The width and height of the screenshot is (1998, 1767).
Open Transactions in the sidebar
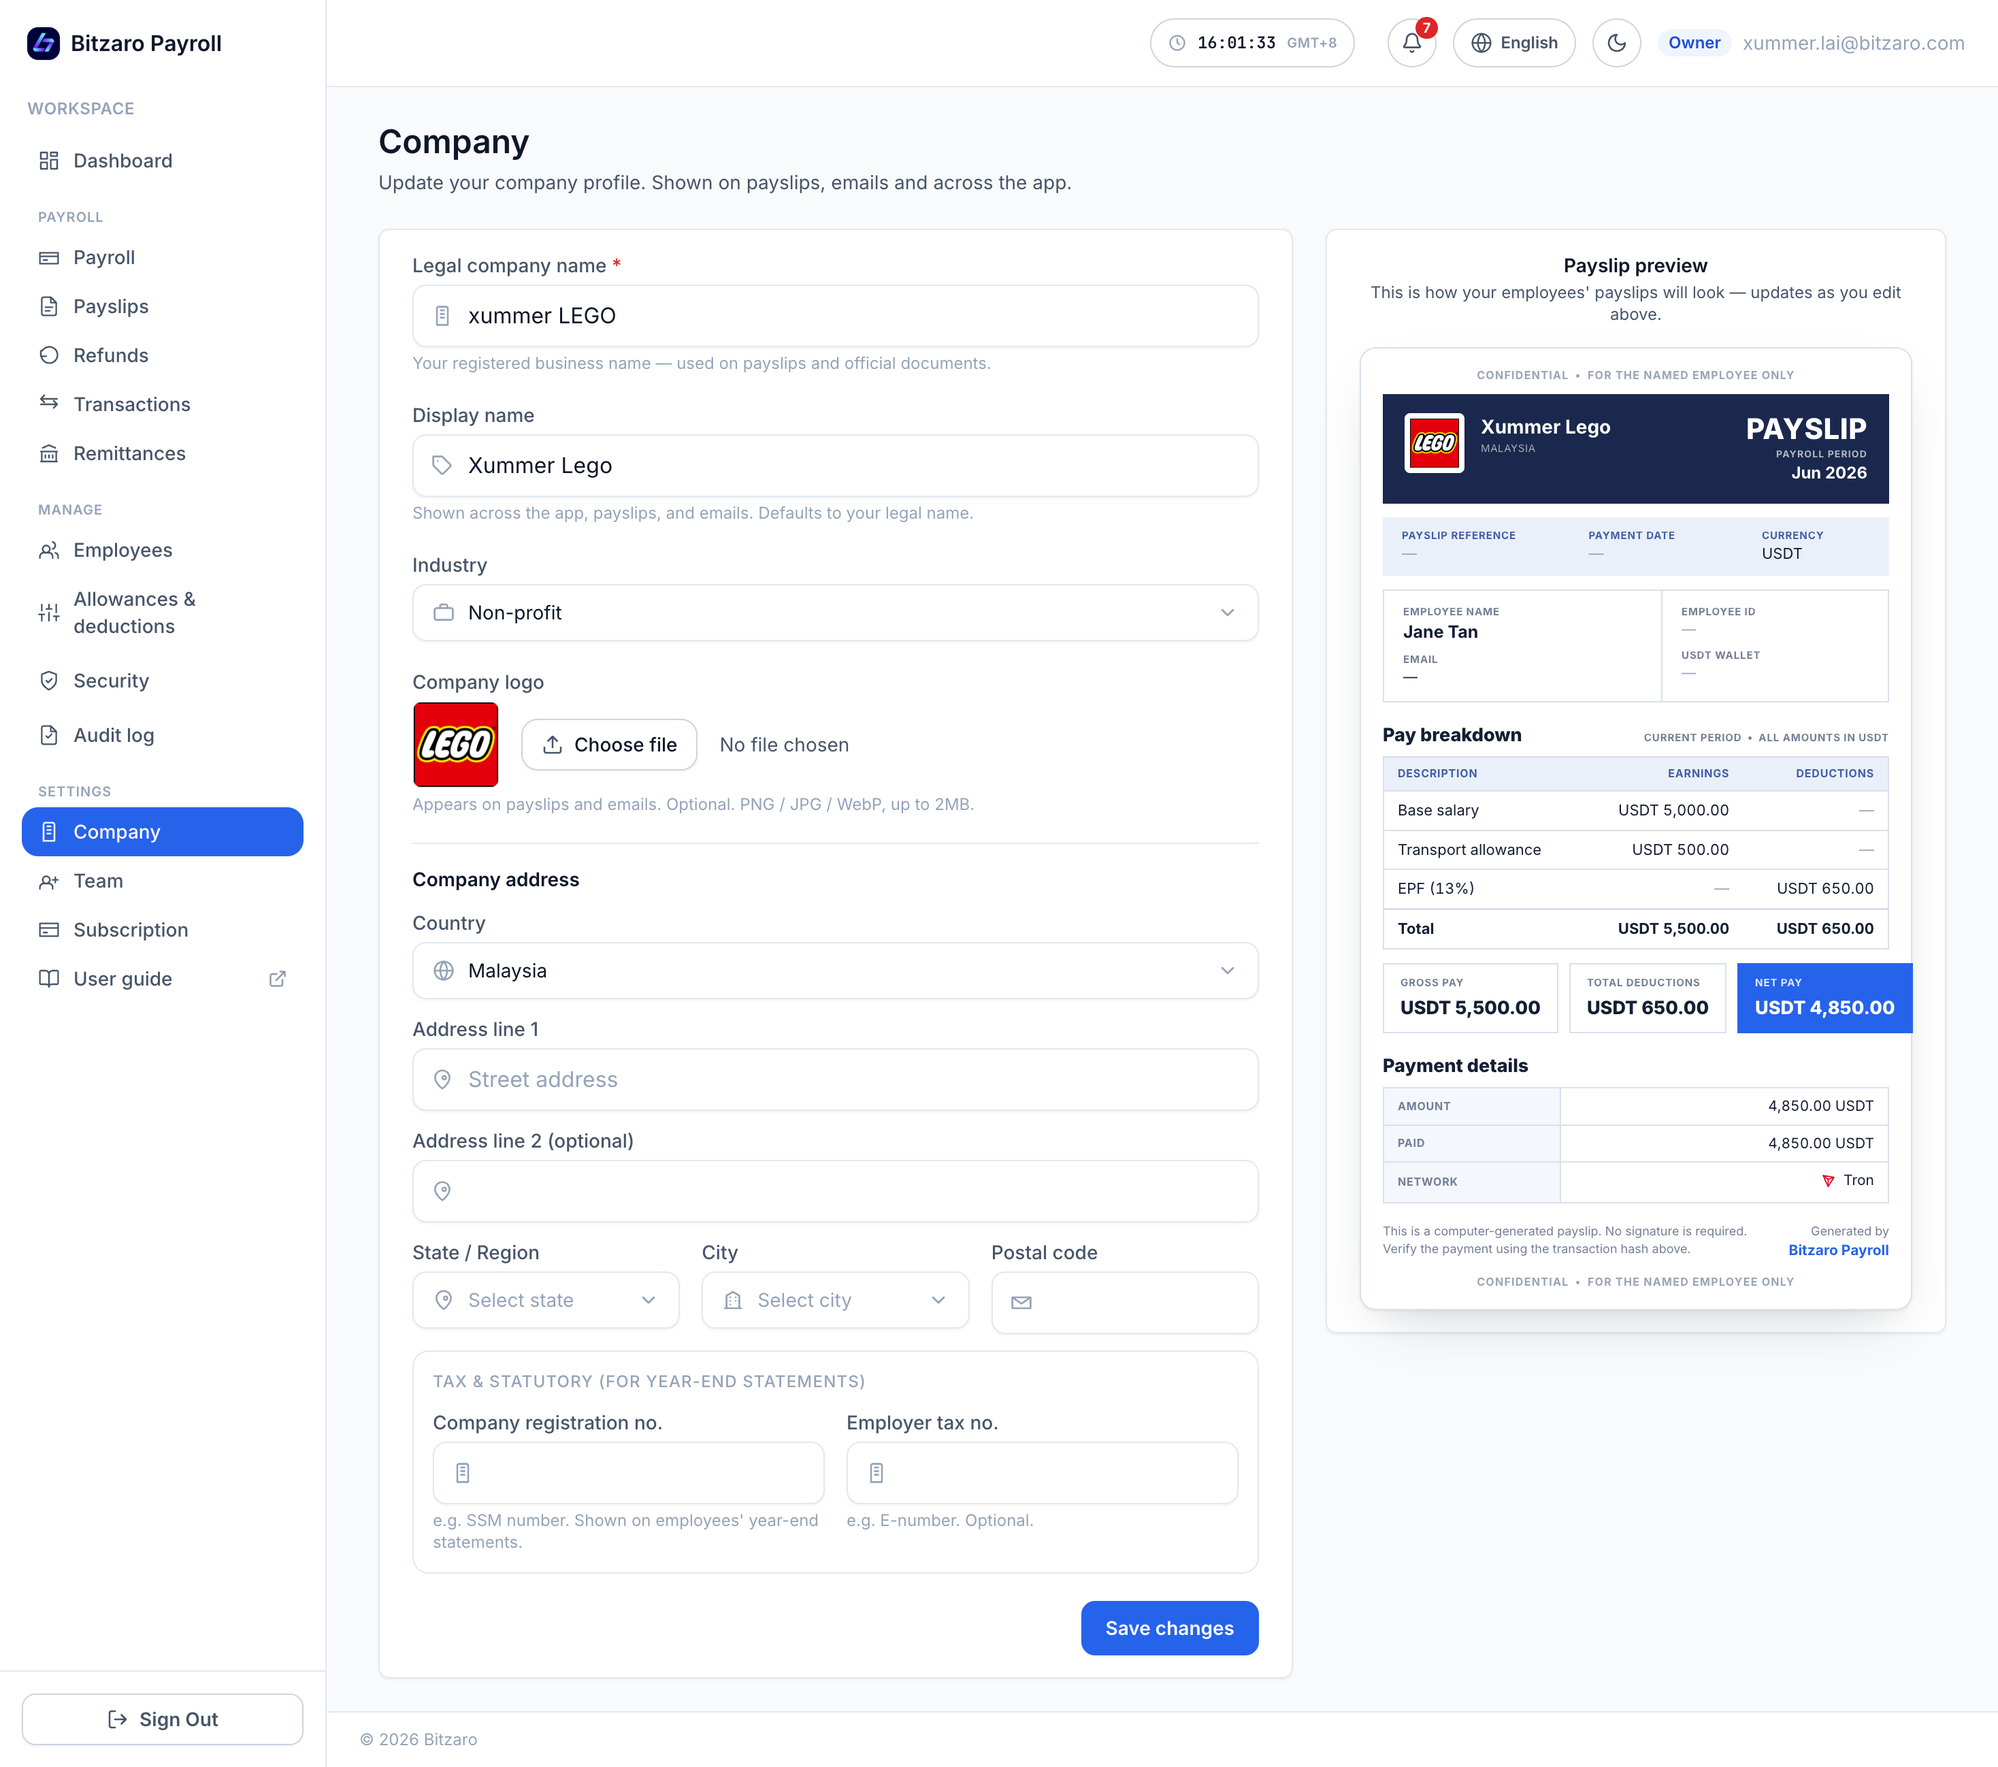[162, 405]
